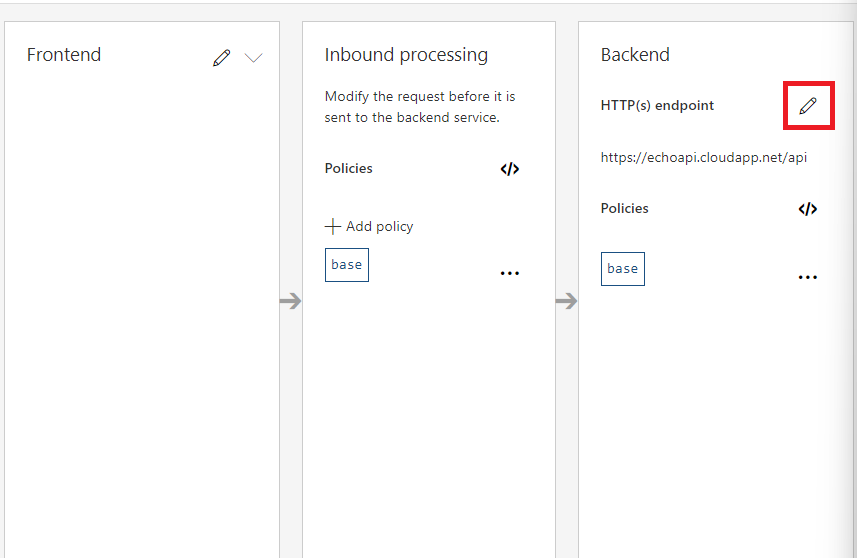This screenshot has width=857, height=558.
Task: Select base policy tag in Backend
Action: (623, 269)
